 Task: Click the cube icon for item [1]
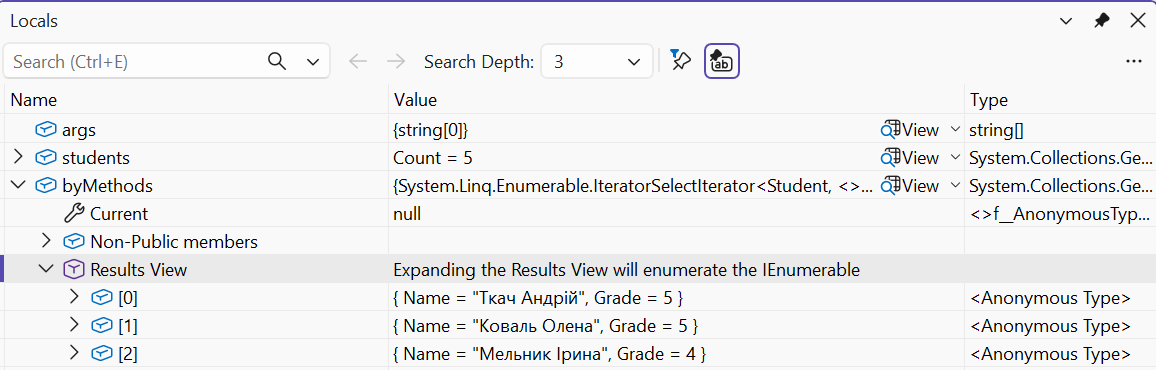point(101,325)
